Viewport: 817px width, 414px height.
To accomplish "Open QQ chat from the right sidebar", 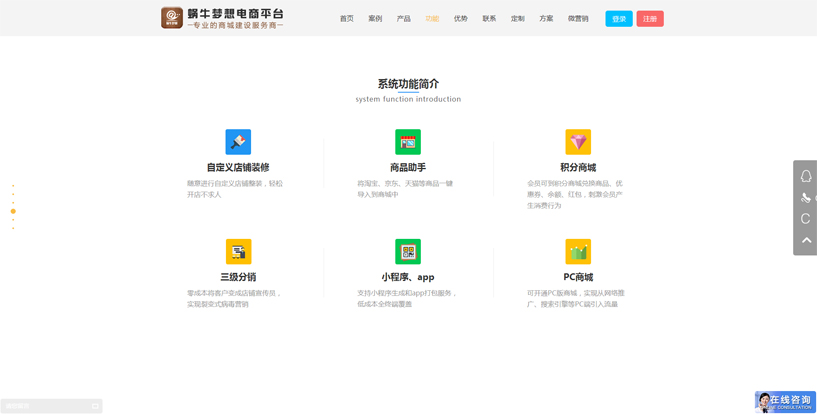I will [806, 176].
